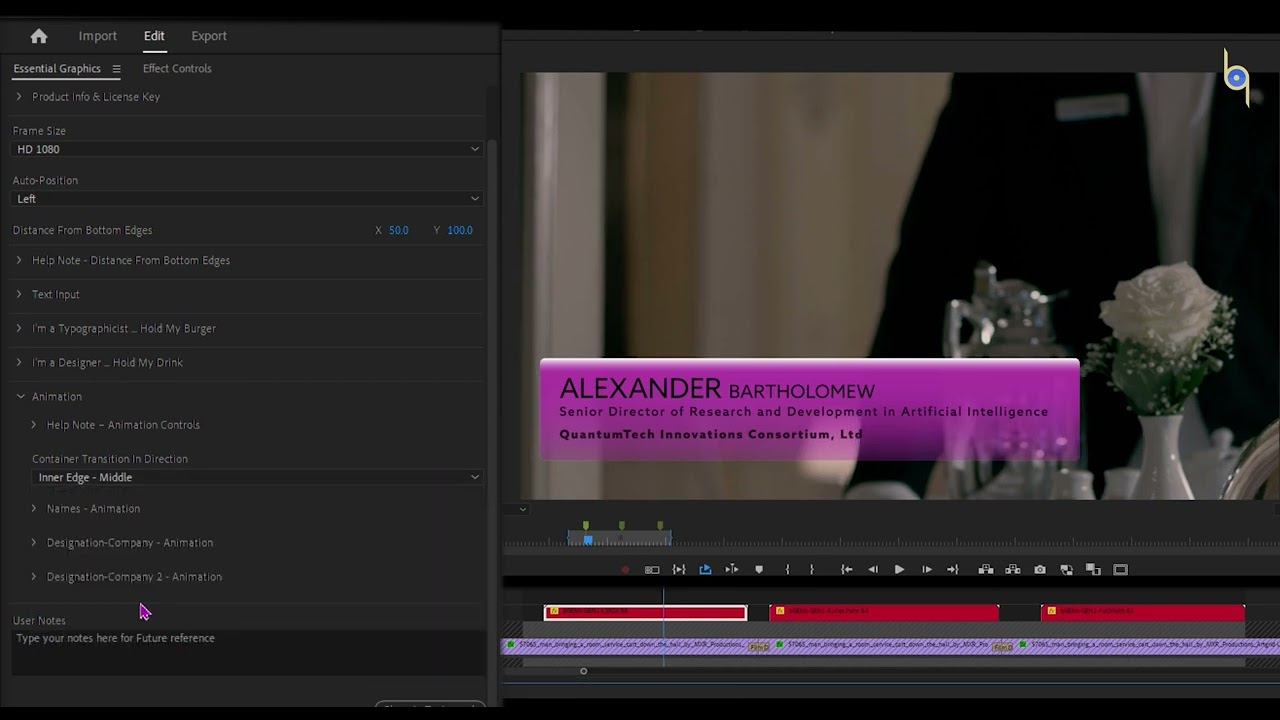Switch to the Export tab
This screenshot has width=1280, height=720.
[x=209, y=36]
